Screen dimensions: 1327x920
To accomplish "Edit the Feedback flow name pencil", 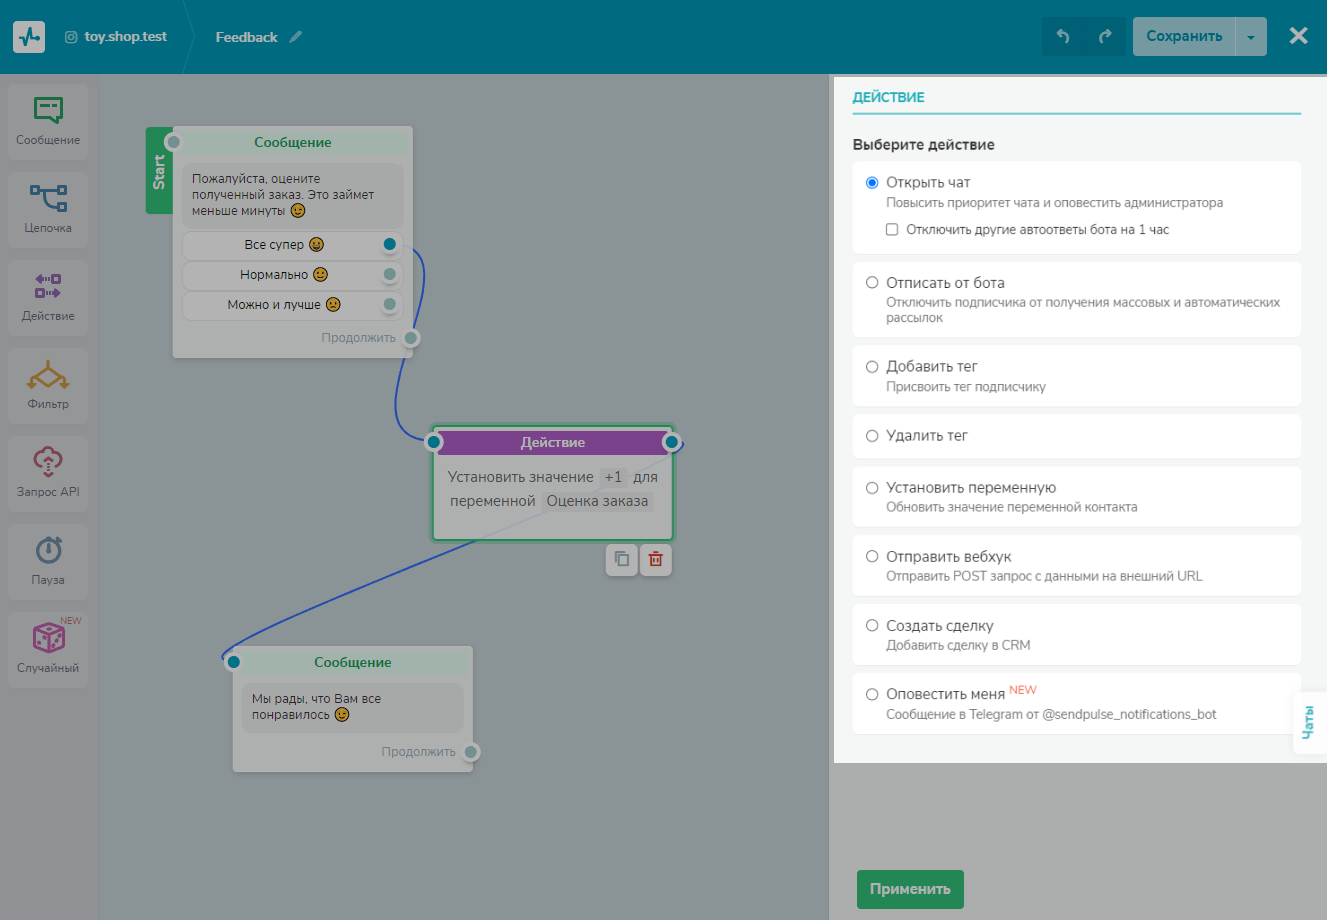I will pyautogui.click(x=296, y=37).
